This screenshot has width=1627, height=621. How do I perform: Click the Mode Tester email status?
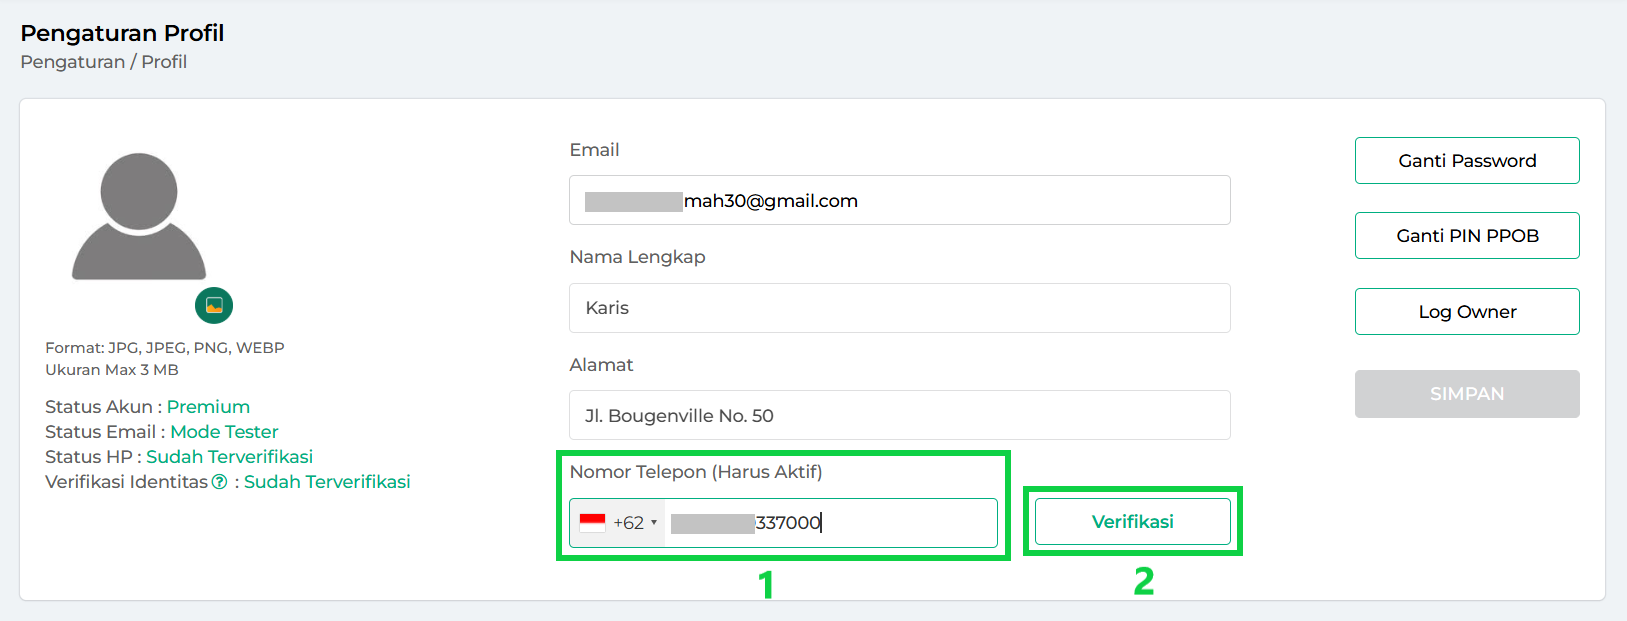224,432
